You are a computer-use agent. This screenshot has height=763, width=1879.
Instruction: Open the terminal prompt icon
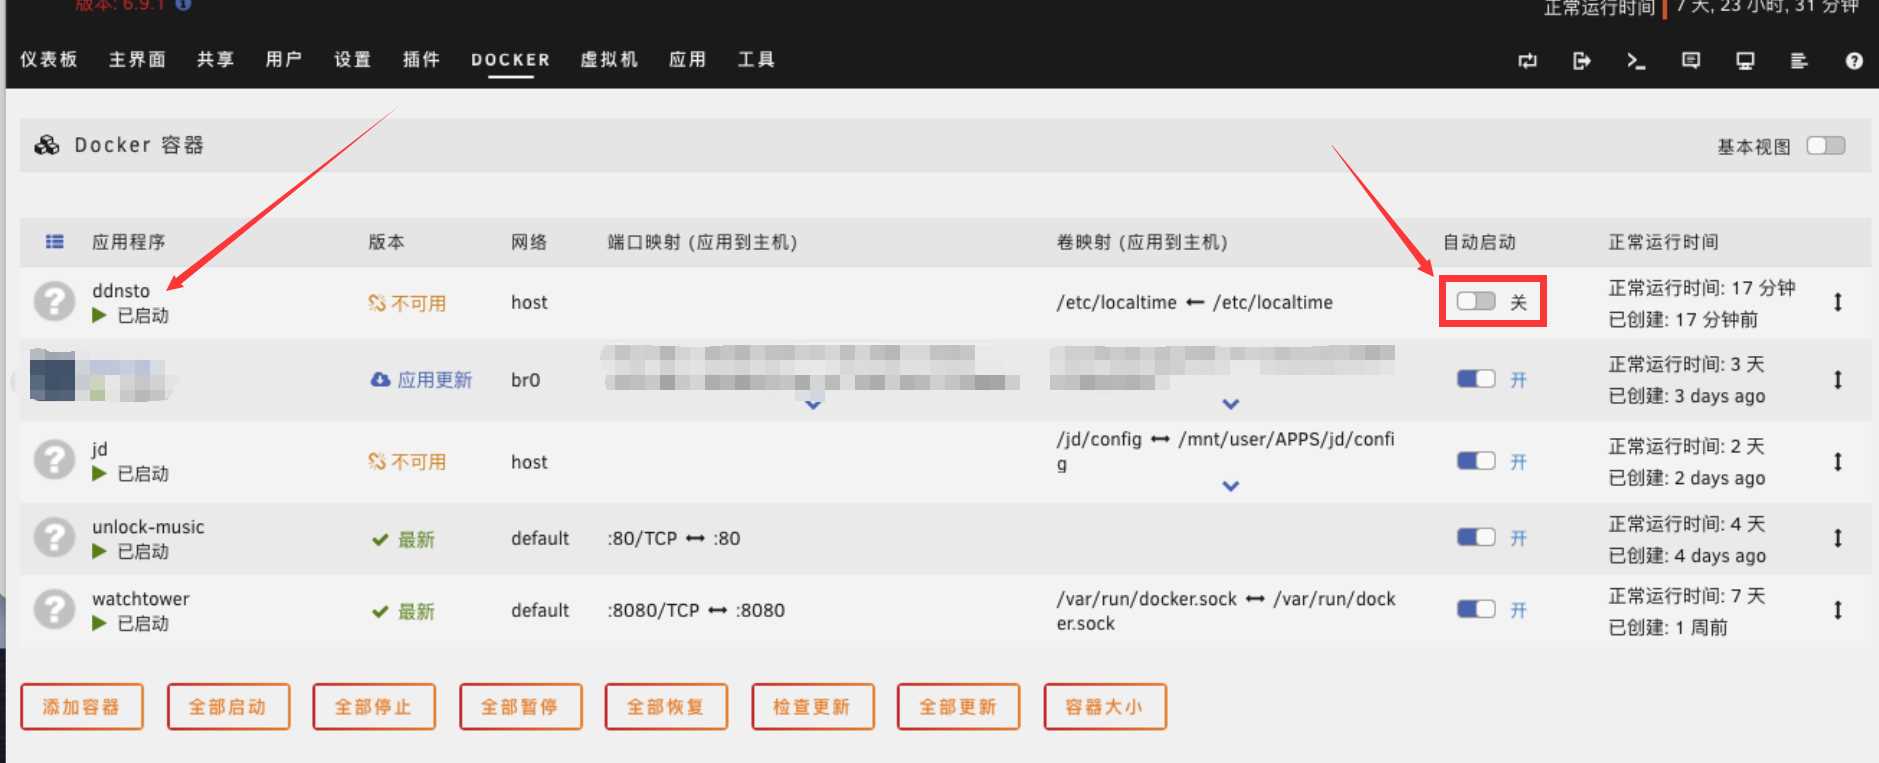tap(1636, 61)
